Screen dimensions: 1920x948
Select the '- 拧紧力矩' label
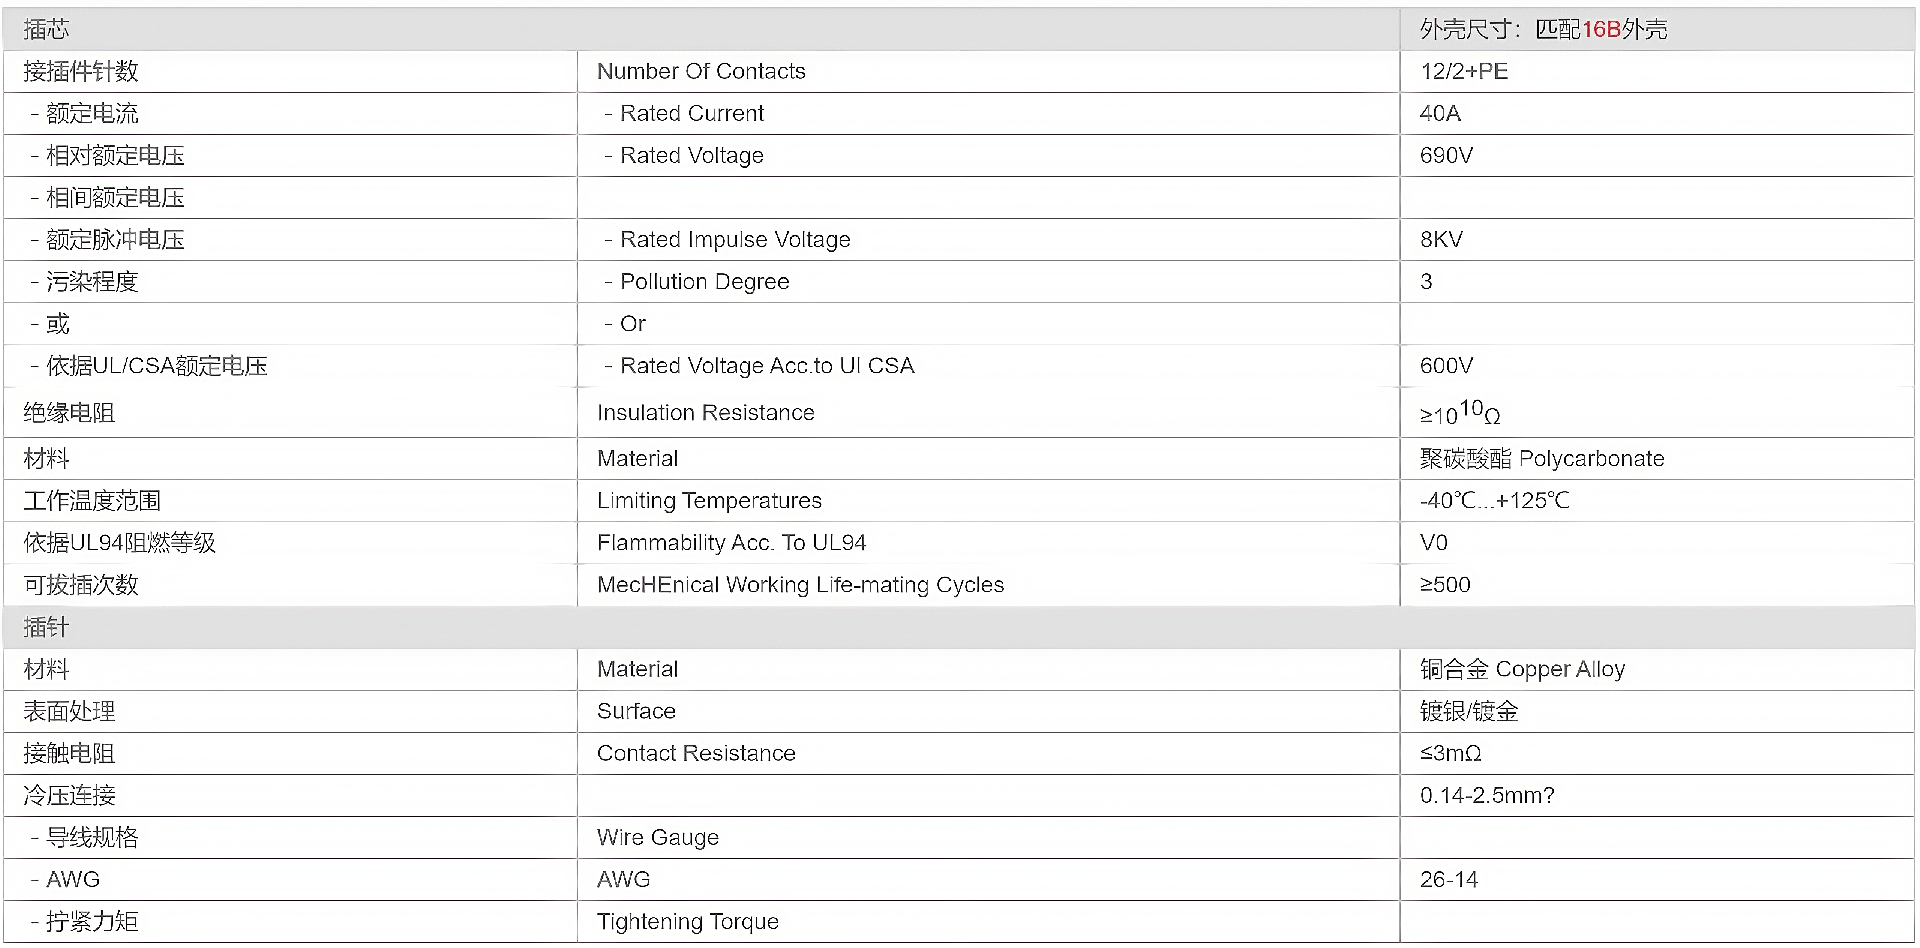point(85,921)
